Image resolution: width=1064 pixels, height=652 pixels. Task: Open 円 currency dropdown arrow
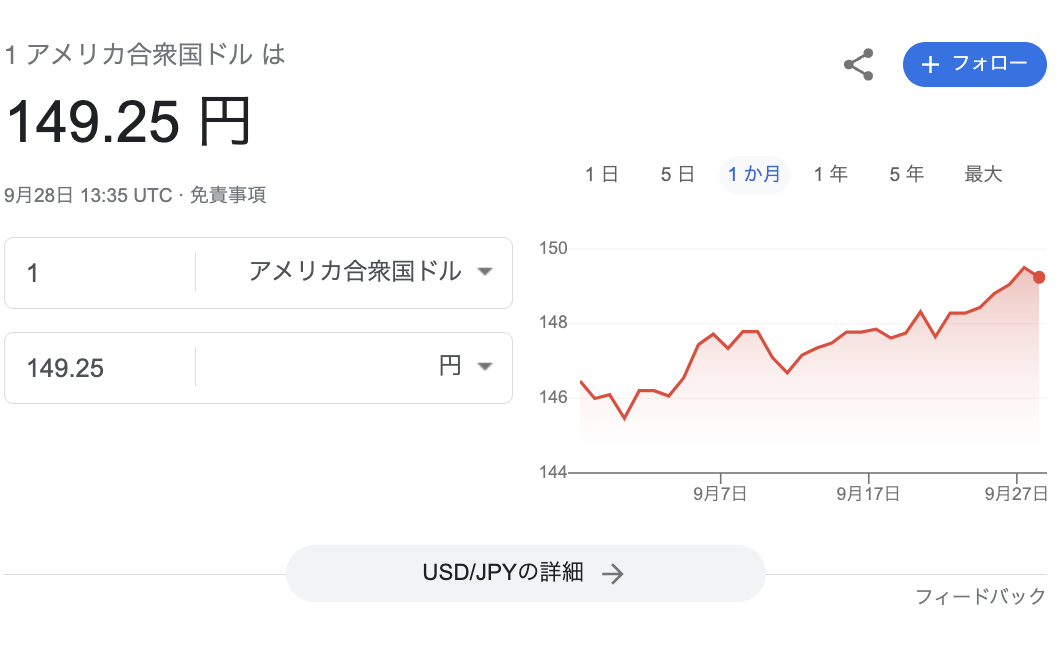click(x=484, y=367)
